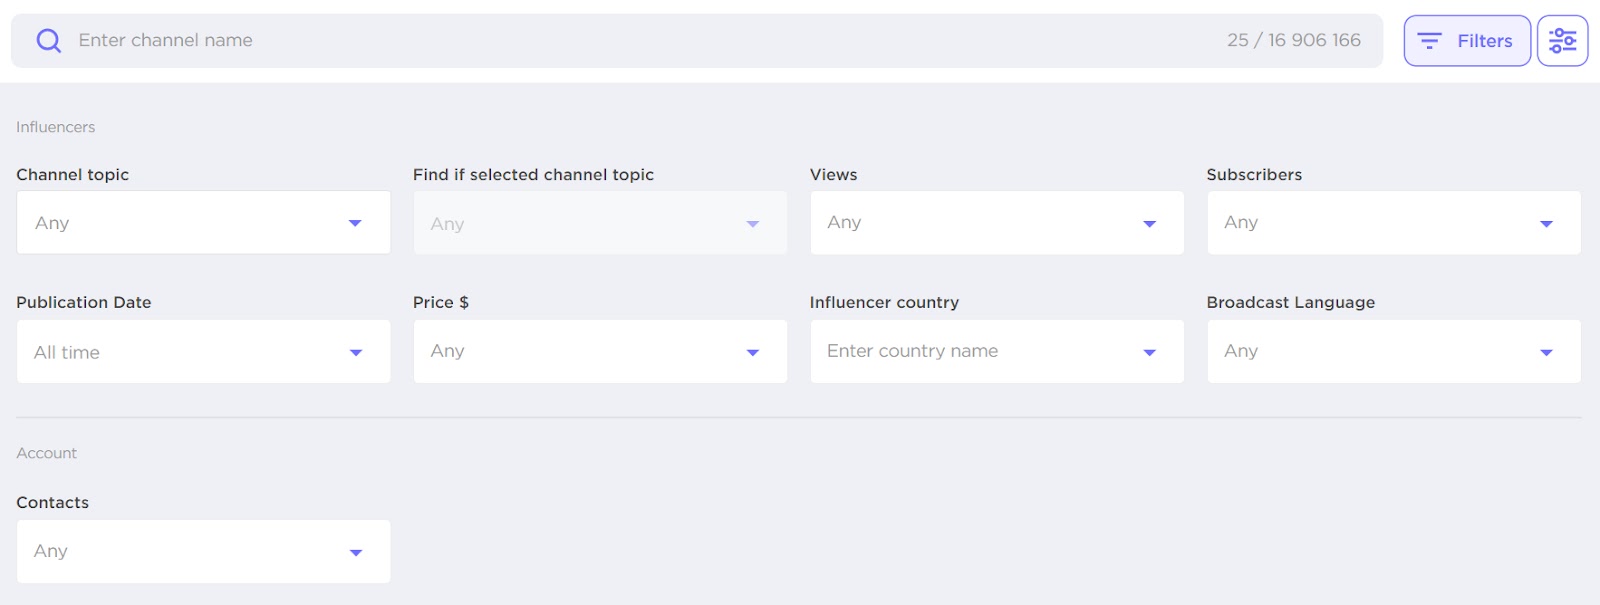Click the Influencer country name field
Image resolution: width=1600 pixels, height=605 pixels.
[x=997, y=351]
